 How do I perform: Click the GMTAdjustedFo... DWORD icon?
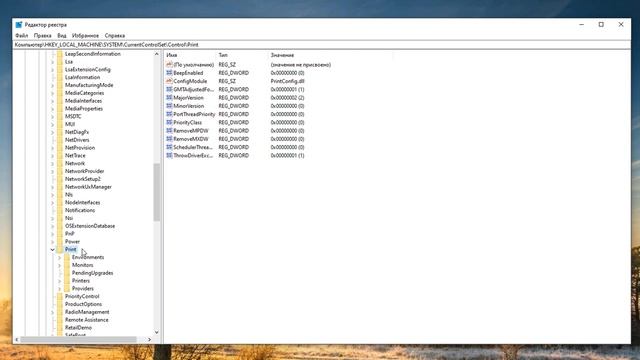(169, 89)
